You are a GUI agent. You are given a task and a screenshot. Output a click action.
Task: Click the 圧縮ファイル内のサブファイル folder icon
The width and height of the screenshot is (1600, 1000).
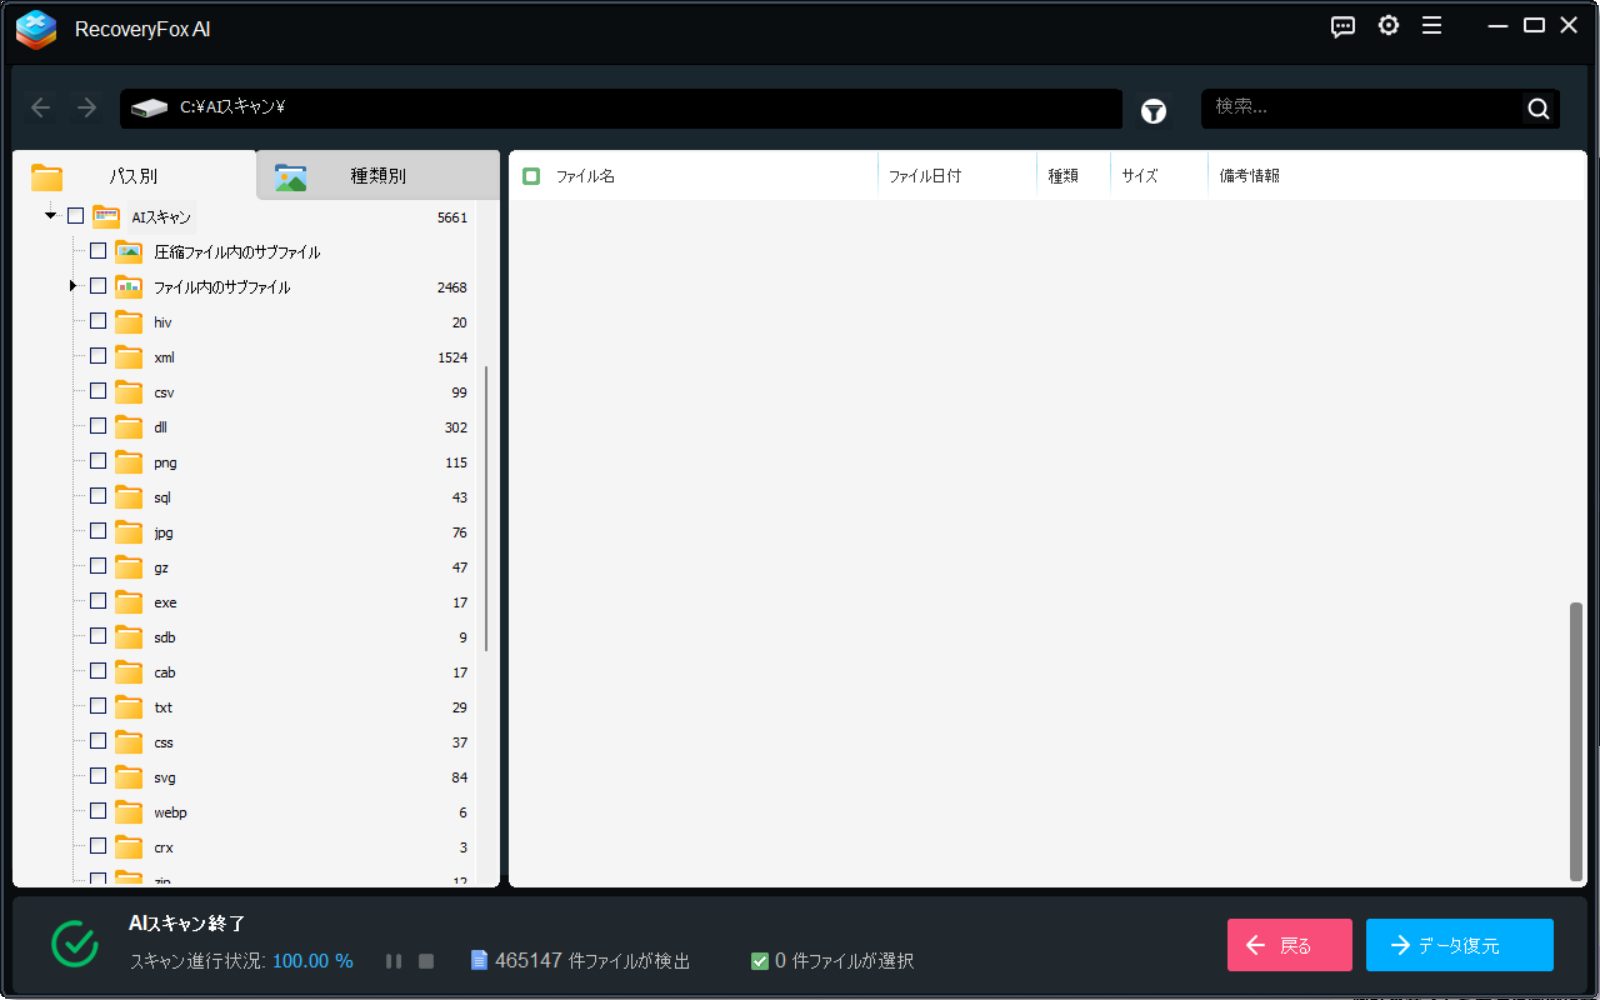128,251
